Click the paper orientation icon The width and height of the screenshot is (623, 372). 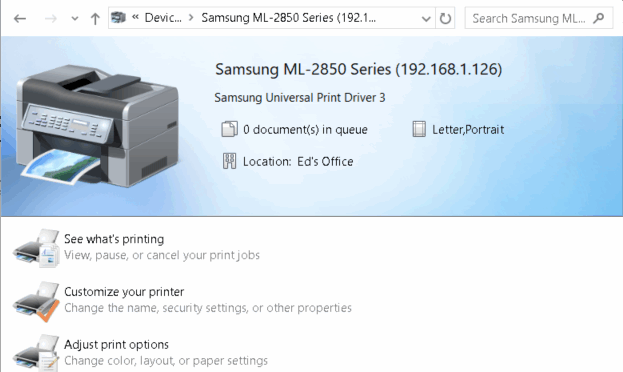419,129
